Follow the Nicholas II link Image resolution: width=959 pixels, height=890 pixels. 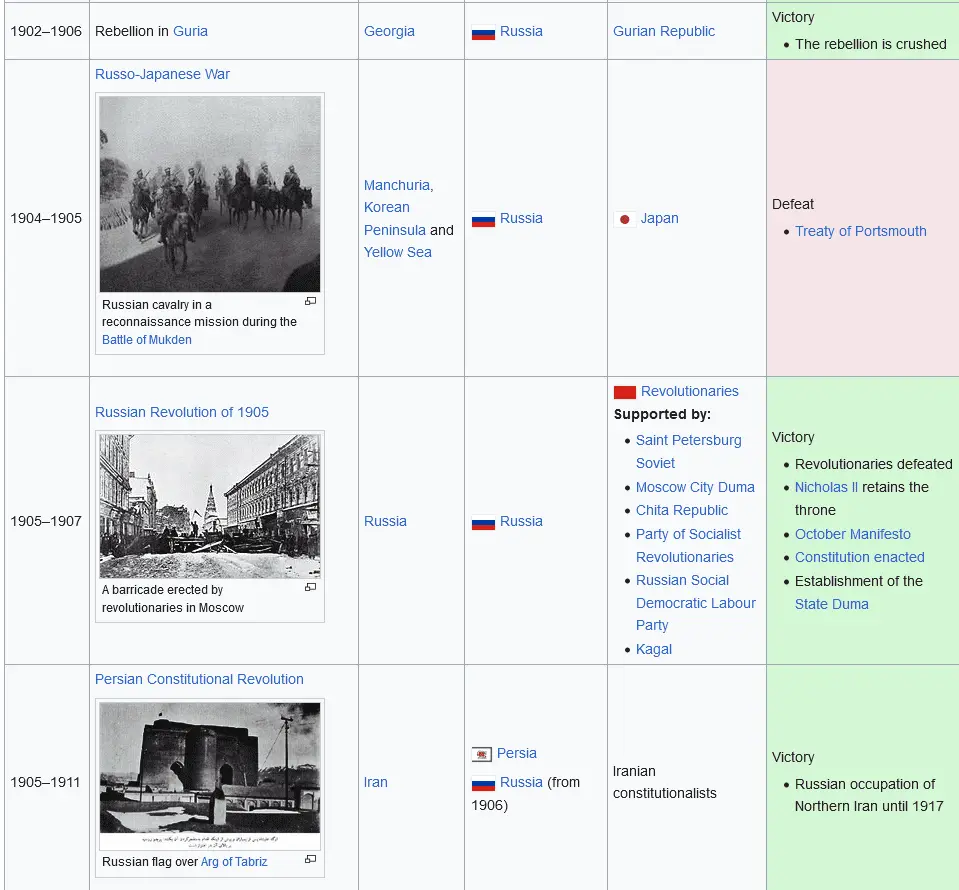(x=826, y=487)
